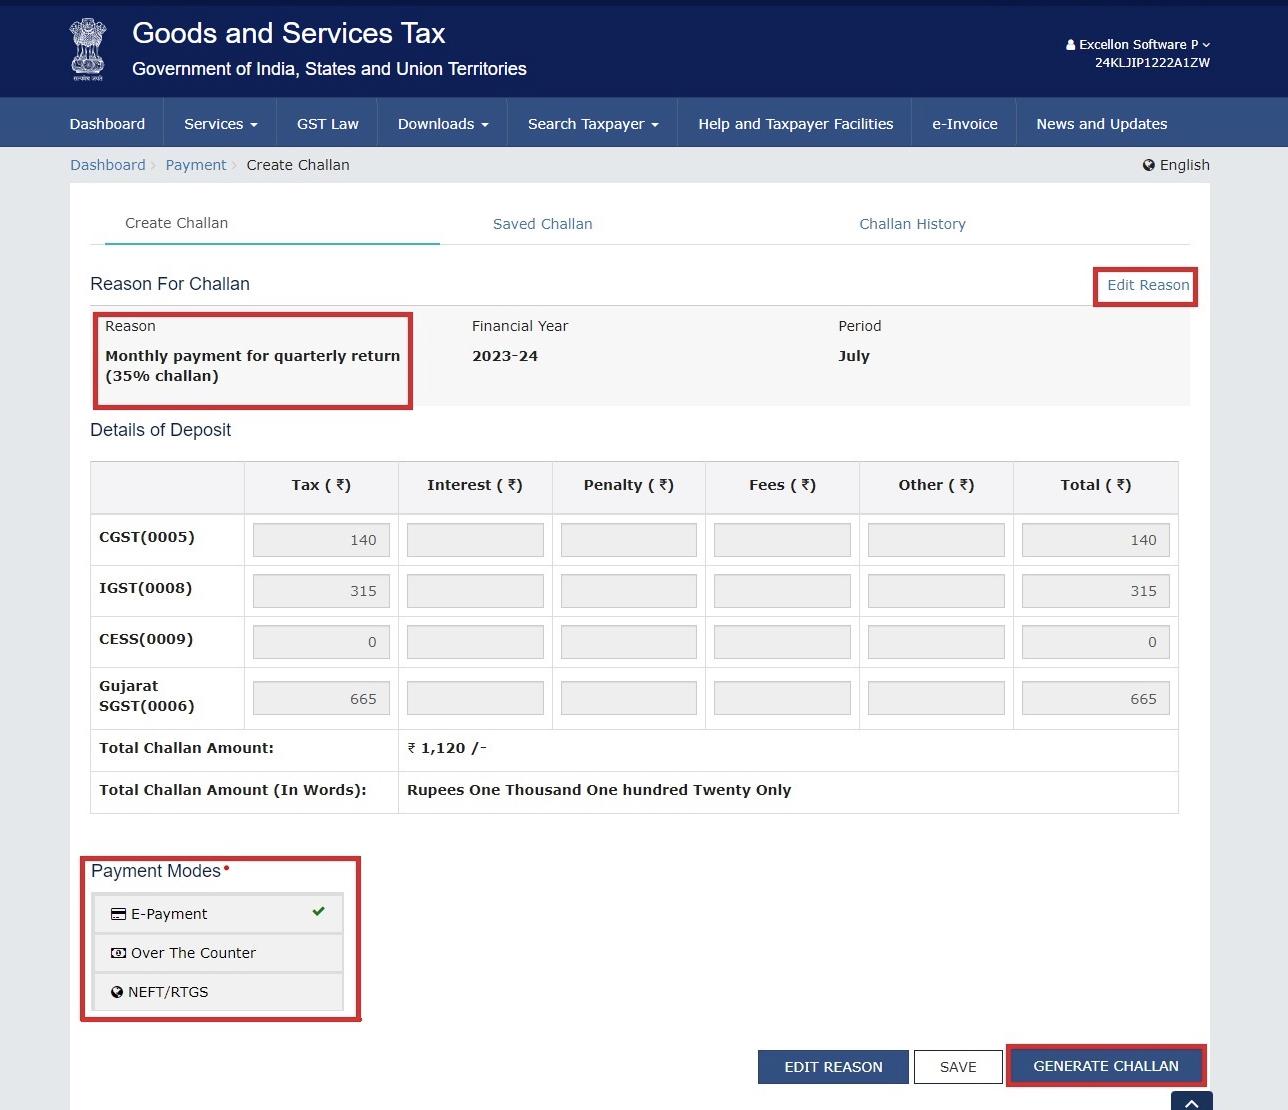Open the Excellon Software account dropdown
Screen dimensions: 1288x1110
pos(1138,45)
